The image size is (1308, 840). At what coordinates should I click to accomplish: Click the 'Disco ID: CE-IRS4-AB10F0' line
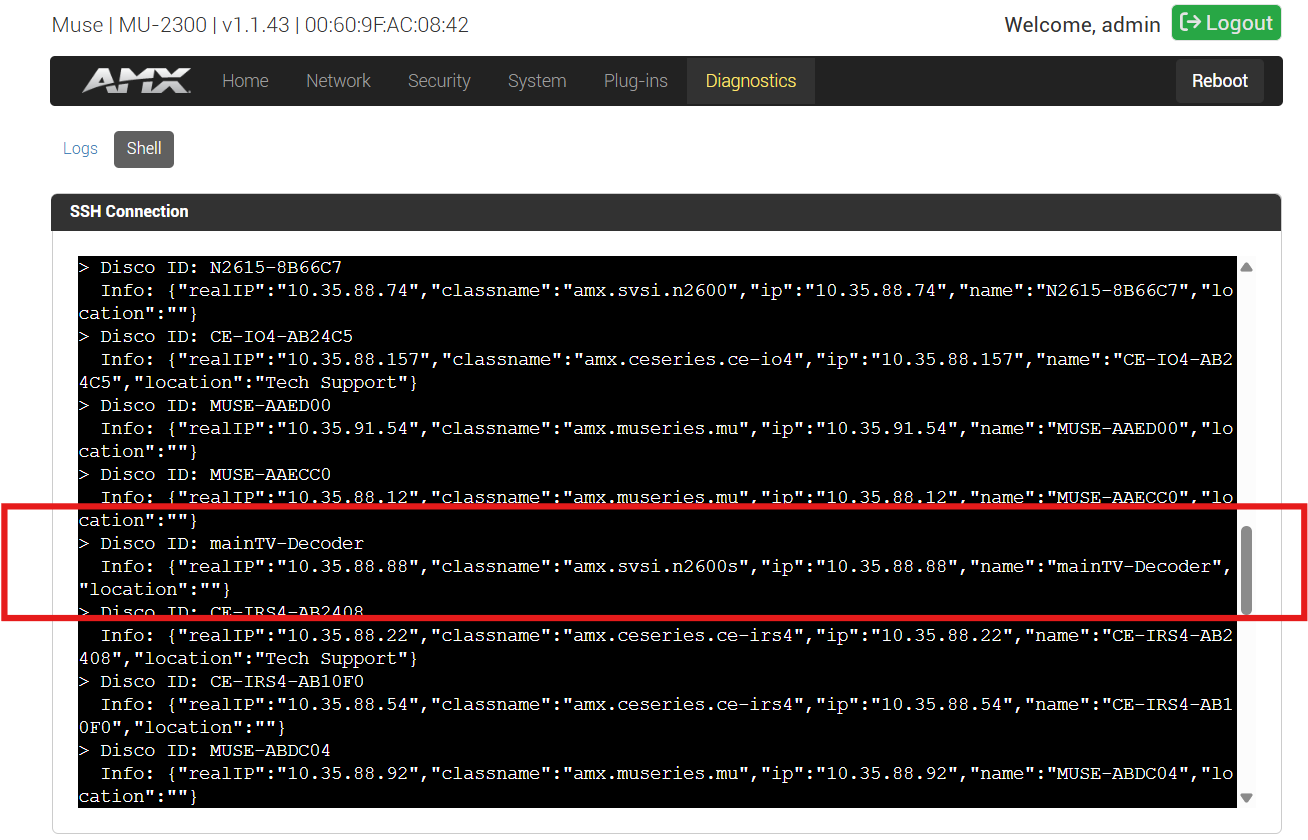coord(222,681)
